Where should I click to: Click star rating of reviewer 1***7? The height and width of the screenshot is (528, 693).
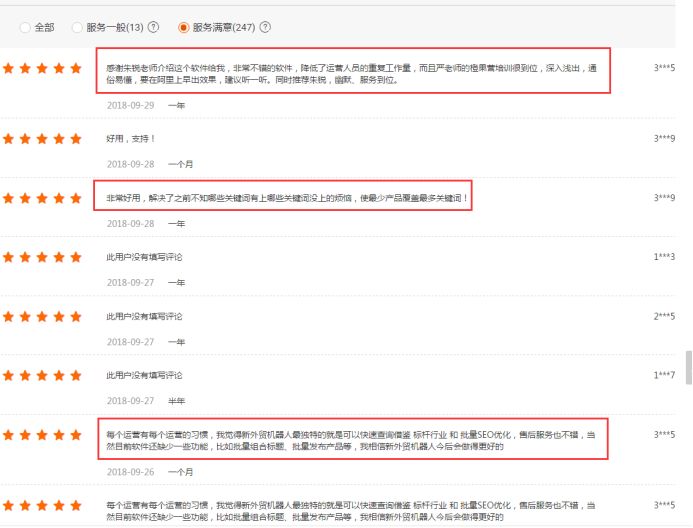(x=42, y=376)
